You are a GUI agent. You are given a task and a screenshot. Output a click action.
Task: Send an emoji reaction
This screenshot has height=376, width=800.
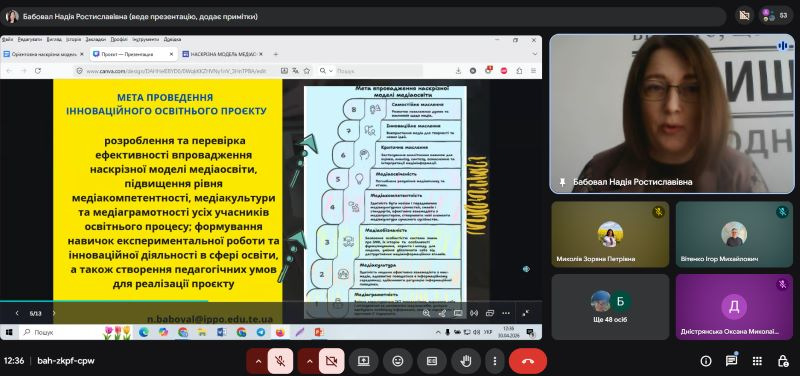(x=397, y=361)
